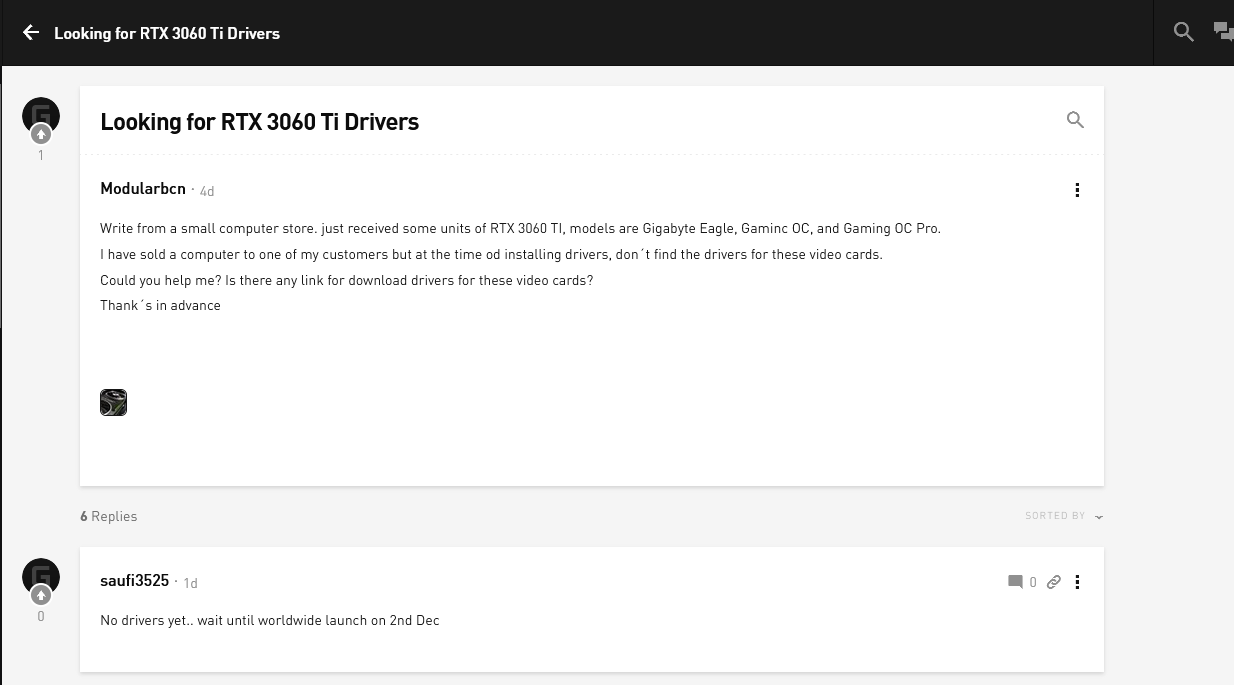Viewport: 1234px width, 685px height.
Task: Open Modularbcn user profile
Action: tap(143, 188)
